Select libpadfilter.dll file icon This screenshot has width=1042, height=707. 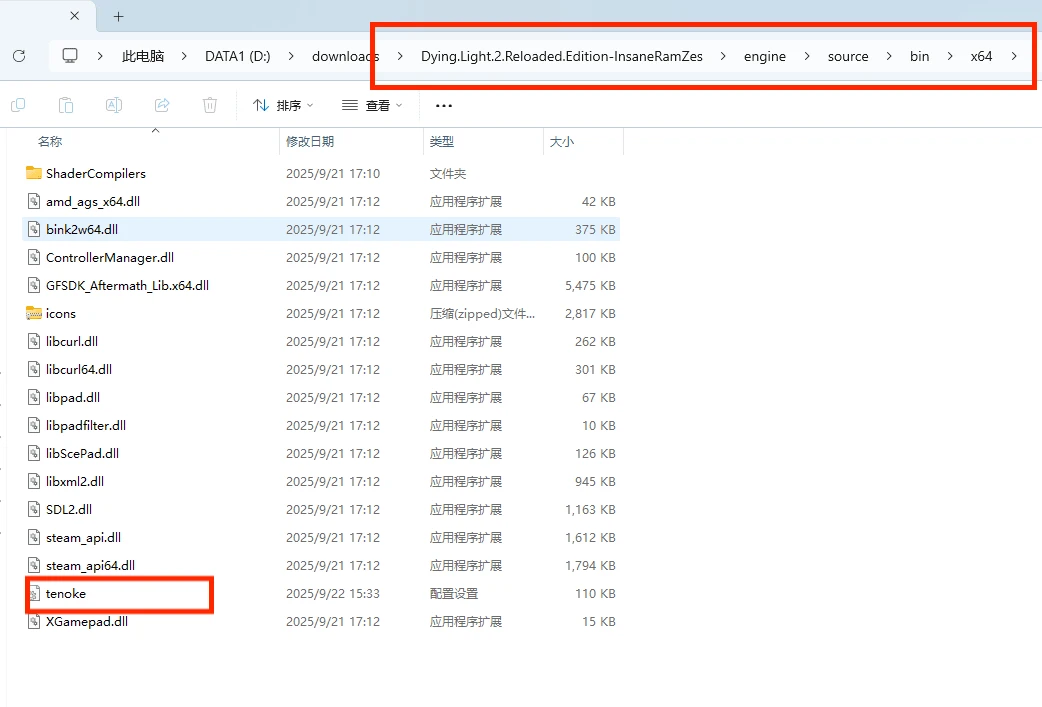tap(34, 425)
